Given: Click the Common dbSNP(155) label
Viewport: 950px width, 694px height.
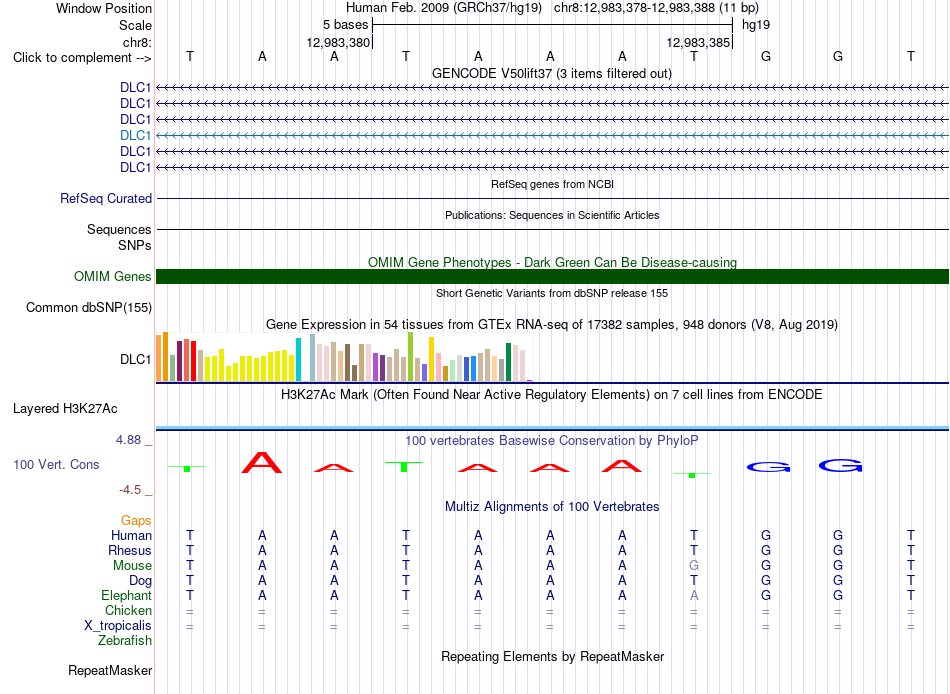Looking at the screenshot, I should click(x=88, y=307).
